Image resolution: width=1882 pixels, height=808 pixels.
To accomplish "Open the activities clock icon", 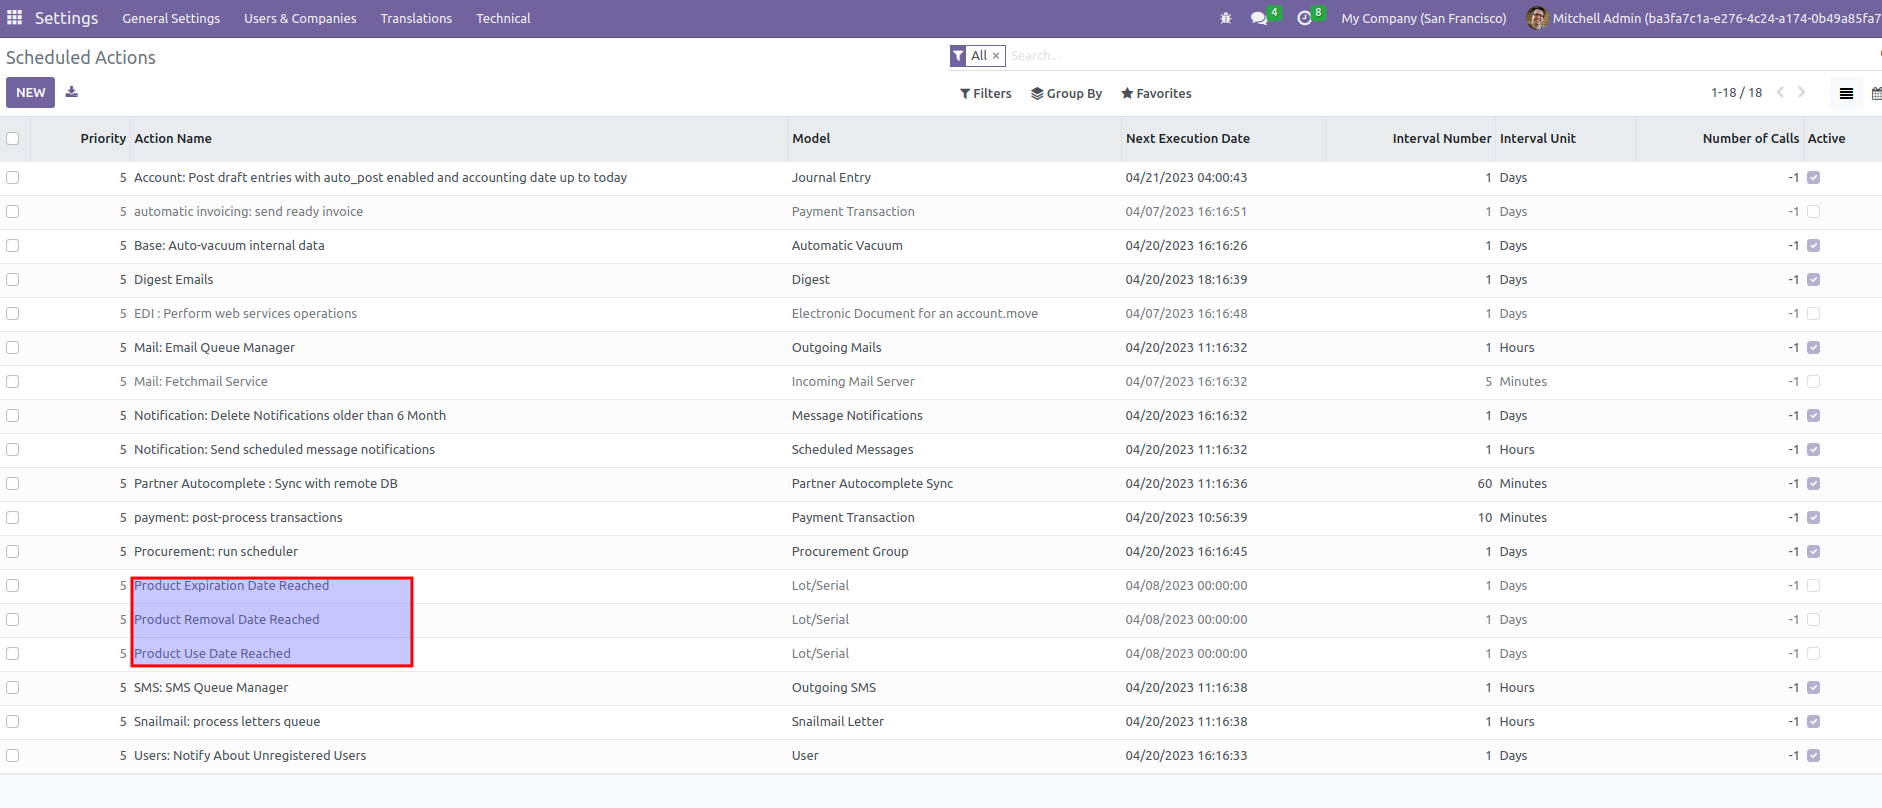I will point(1304,18).
